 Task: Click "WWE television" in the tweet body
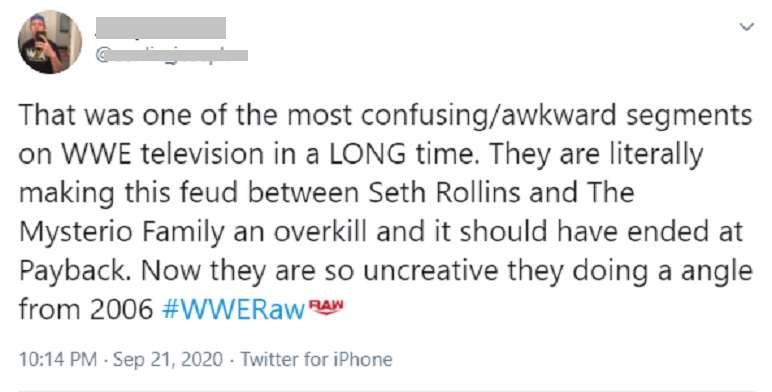162,154
